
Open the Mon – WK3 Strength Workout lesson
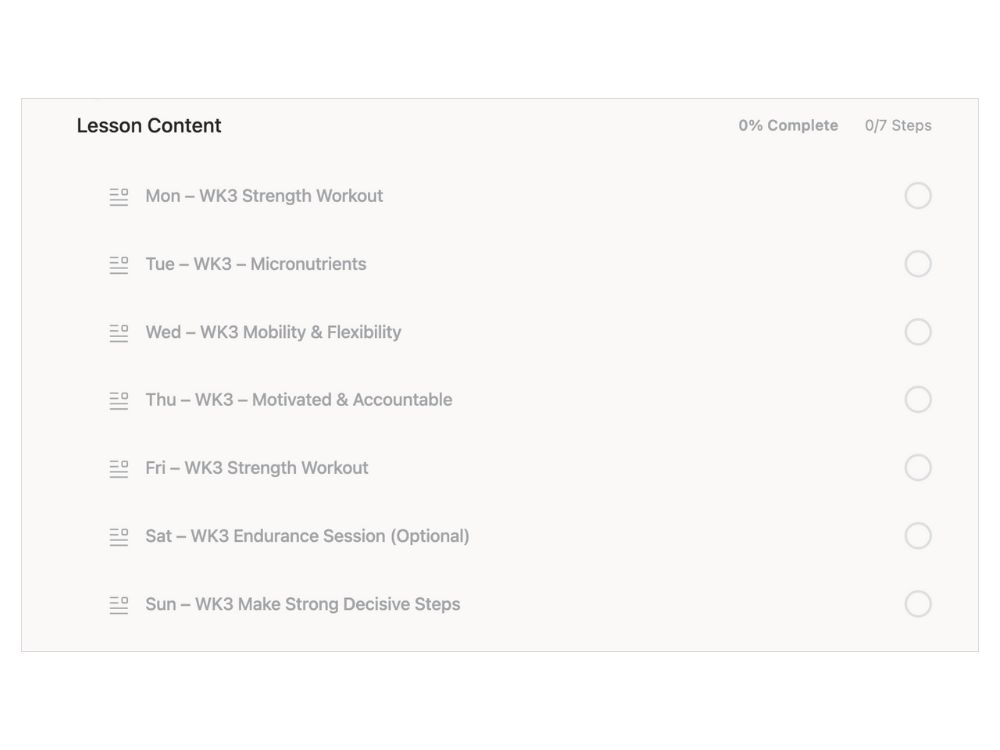coord(264,196)
